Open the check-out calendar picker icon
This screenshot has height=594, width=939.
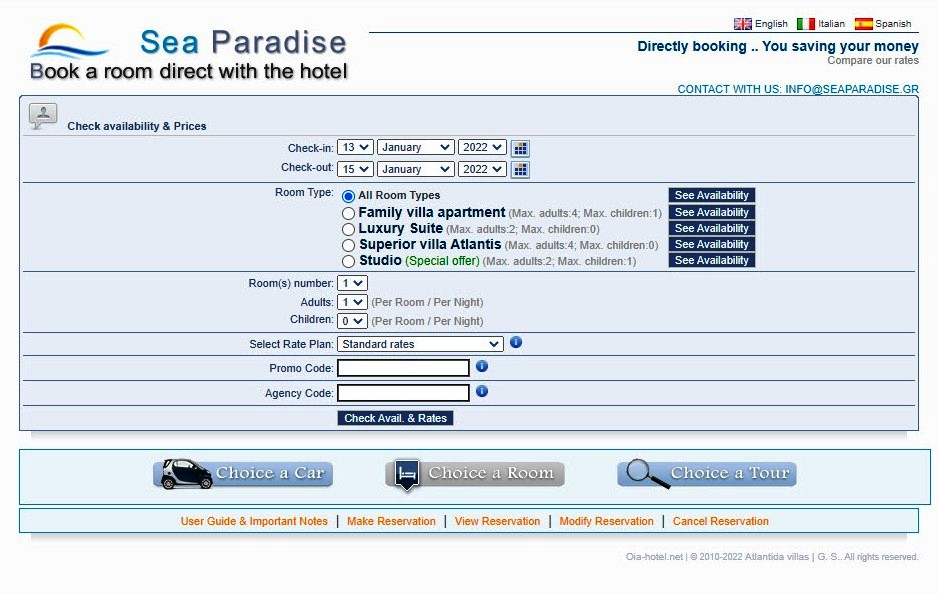tap(520, 170)
